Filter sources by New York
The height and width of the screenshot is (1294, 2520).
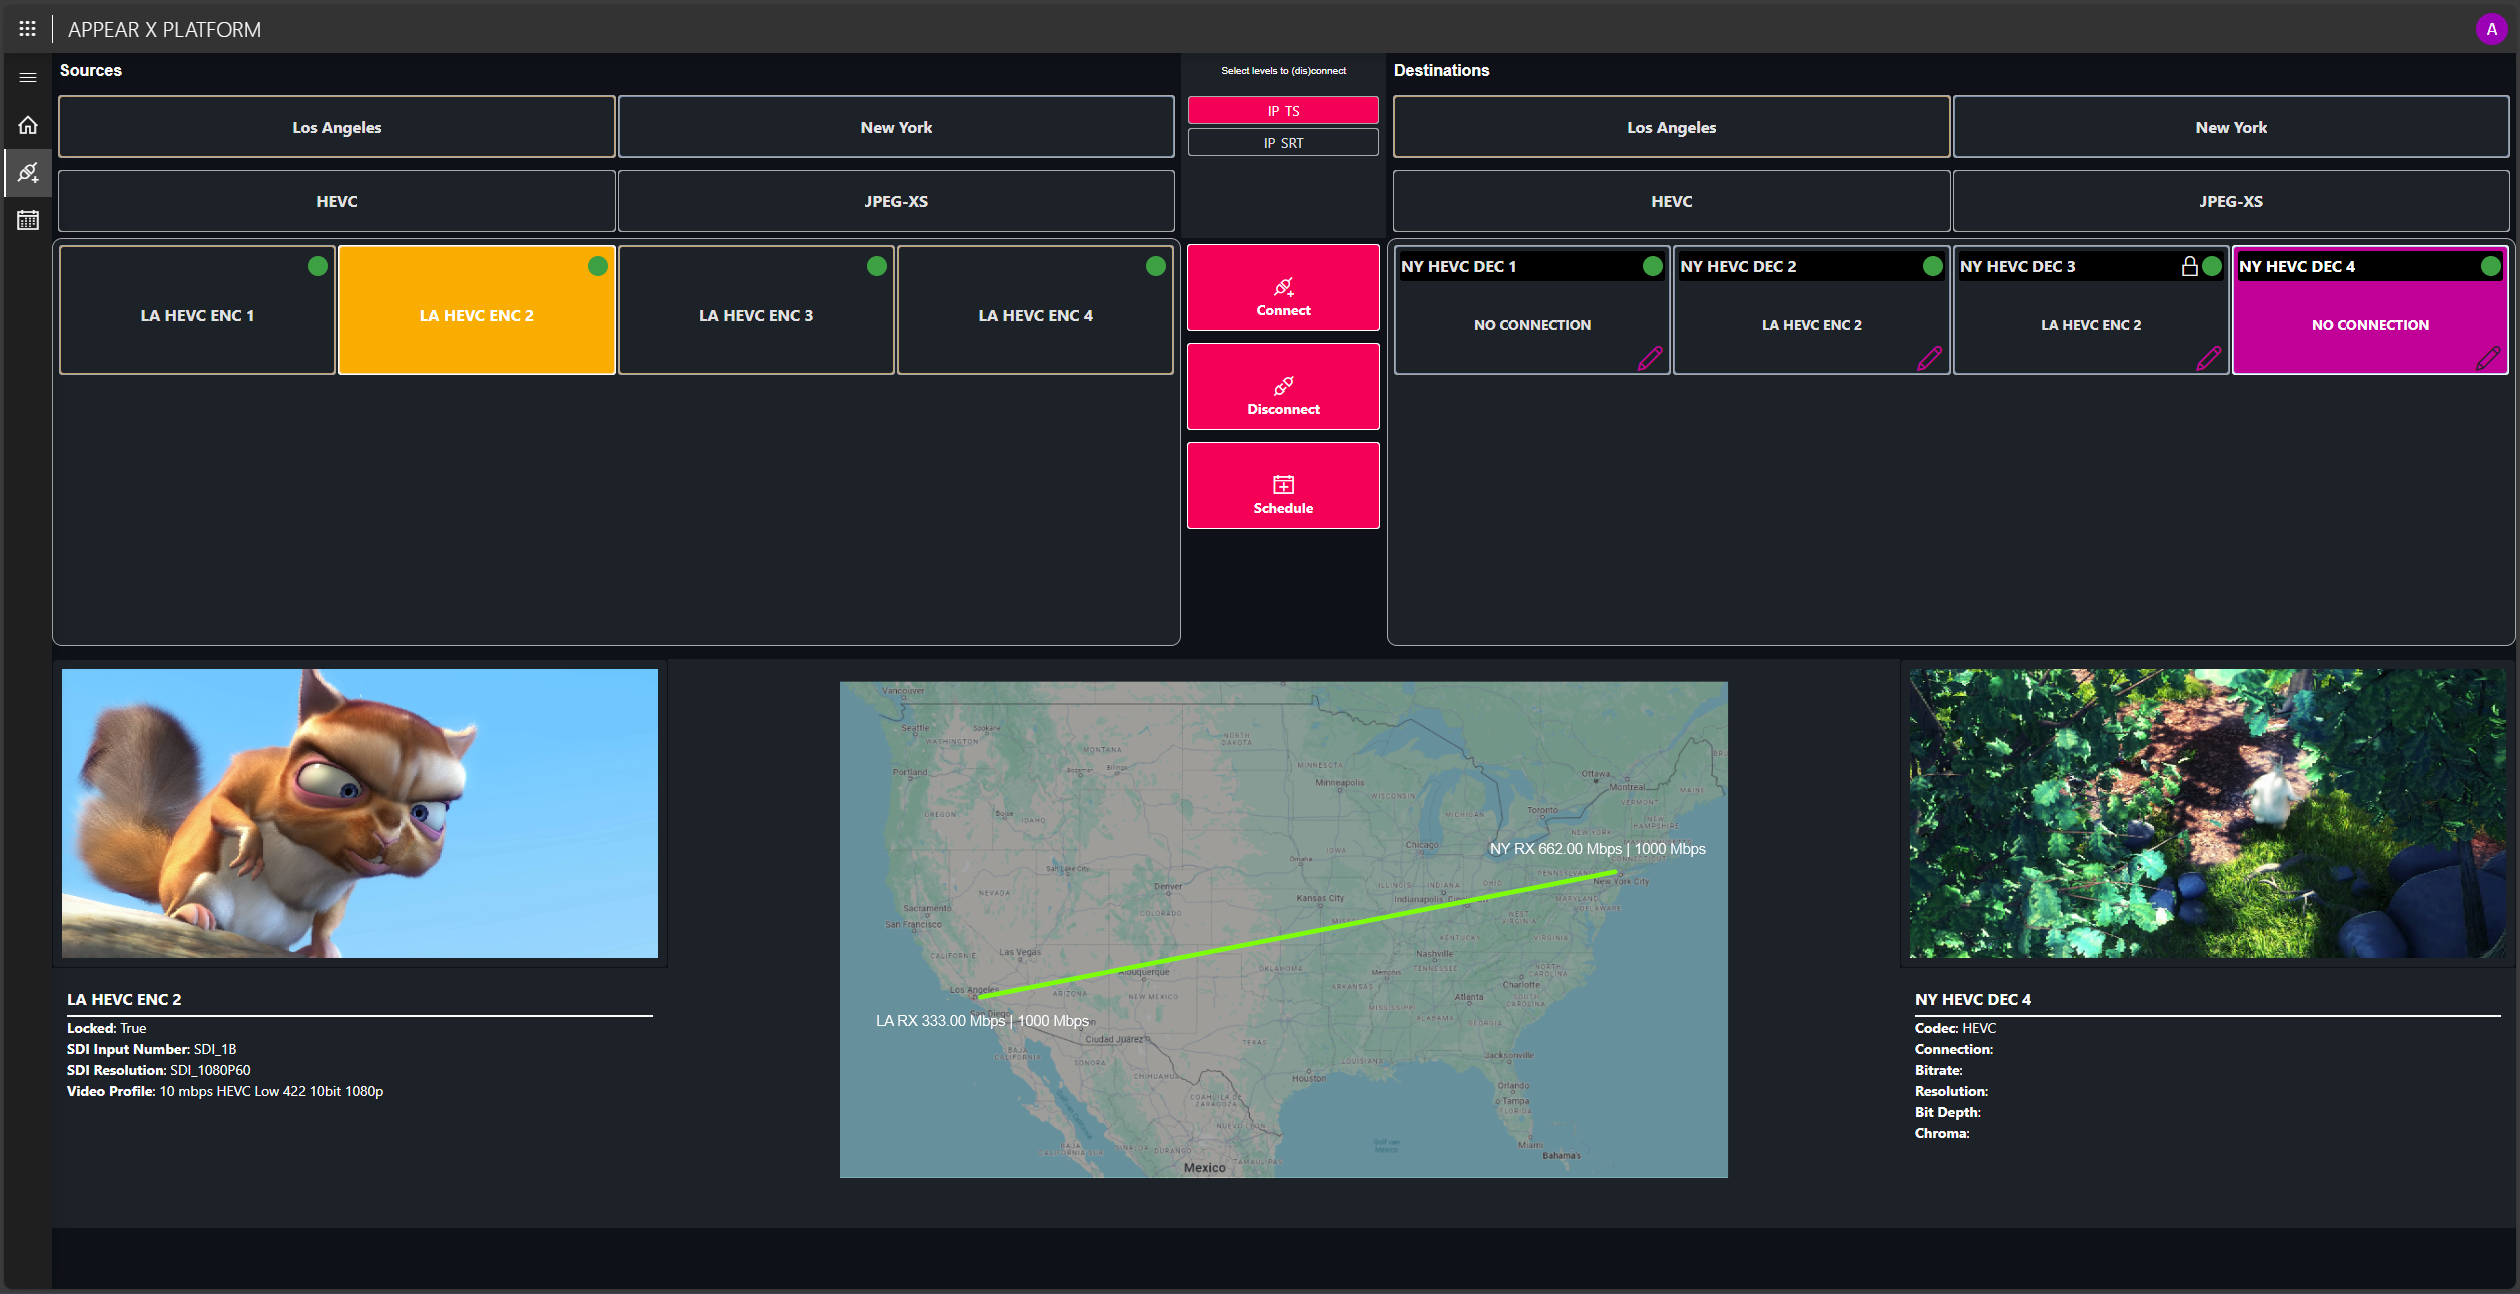click(896, 127)
